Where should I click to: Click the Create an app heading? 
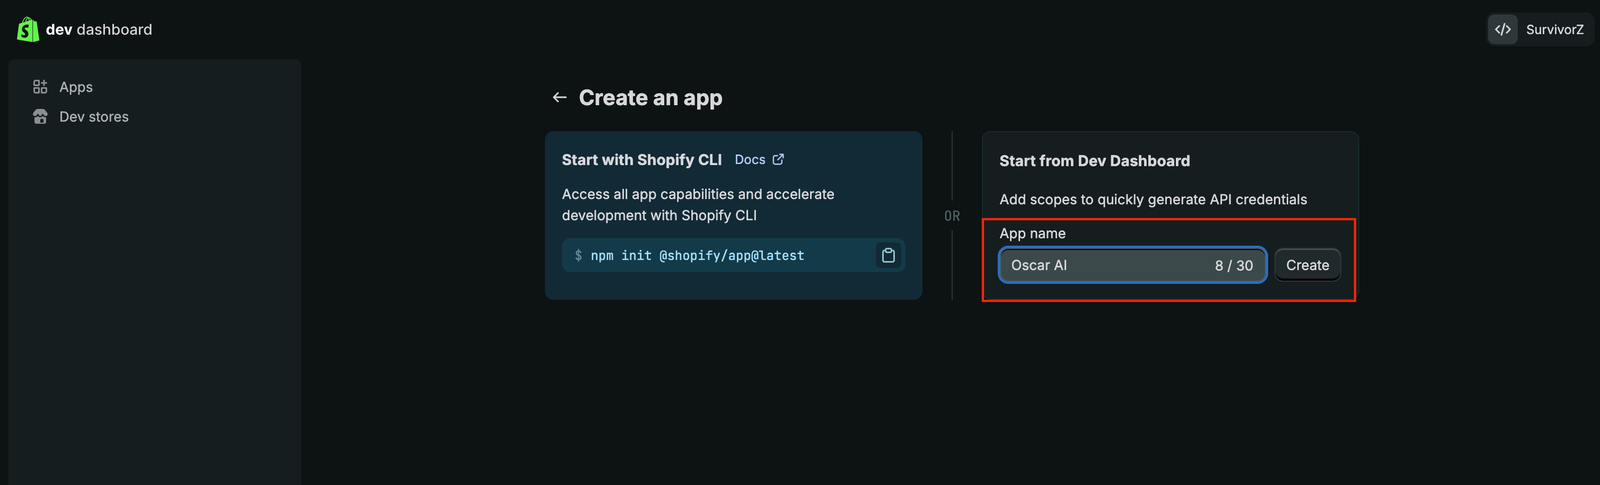coord(650,98)
